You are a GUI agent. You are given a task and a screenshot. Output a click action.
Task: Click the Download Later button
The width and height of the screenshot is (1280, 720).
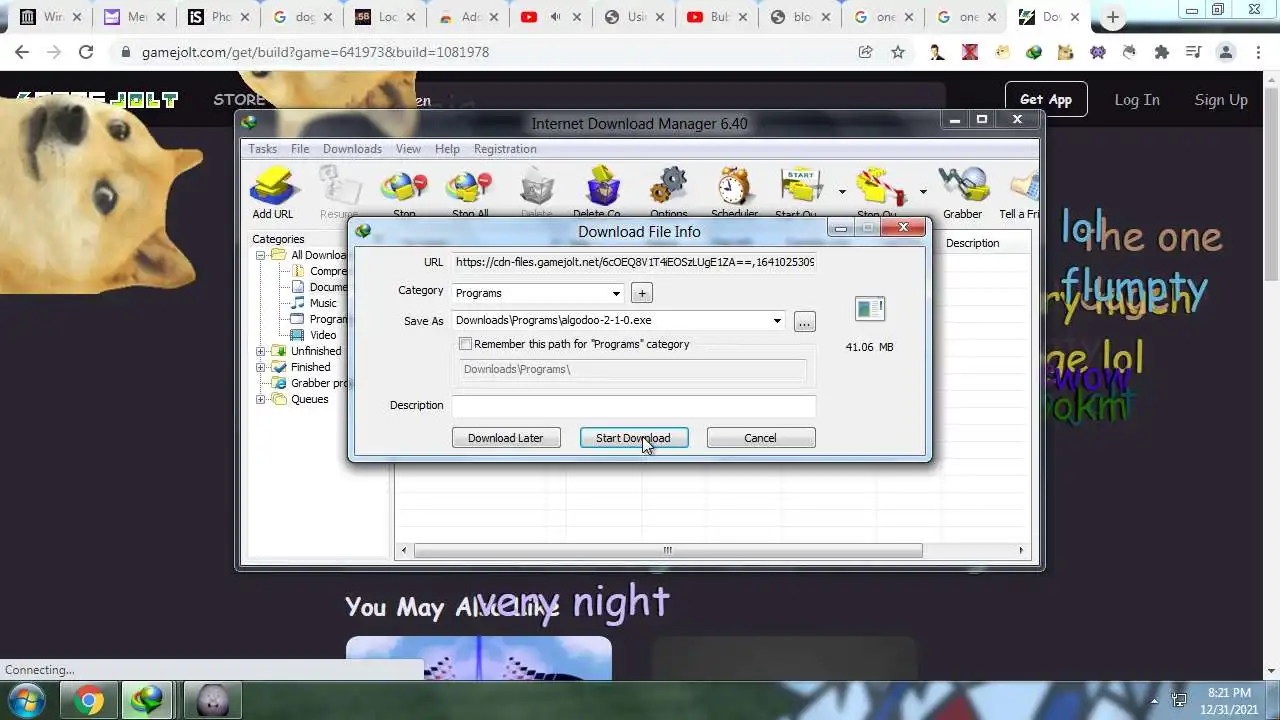[506, 438]
